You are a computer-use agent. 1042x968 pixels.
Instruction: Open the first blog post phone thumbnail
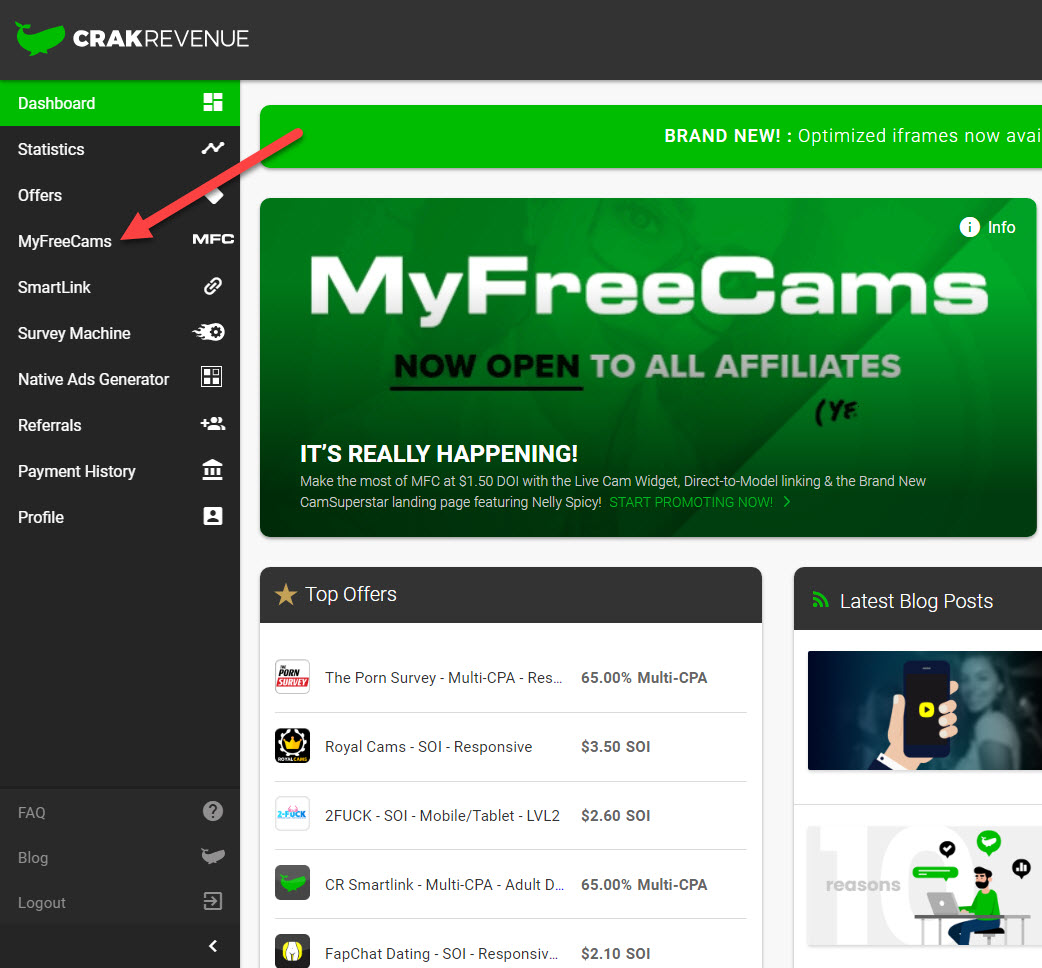coord(924,711)
